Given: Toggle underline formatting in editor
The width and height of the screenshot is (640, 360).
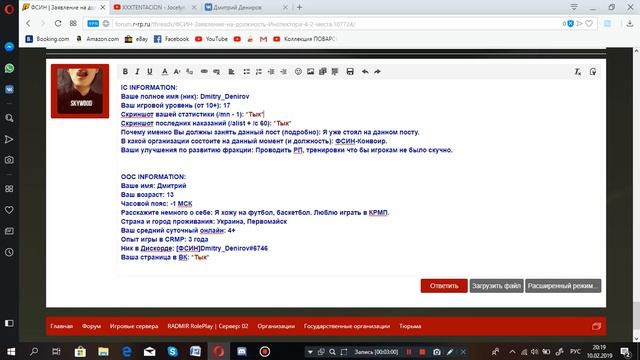Looking at the screenshot, I should coord(150,71).
